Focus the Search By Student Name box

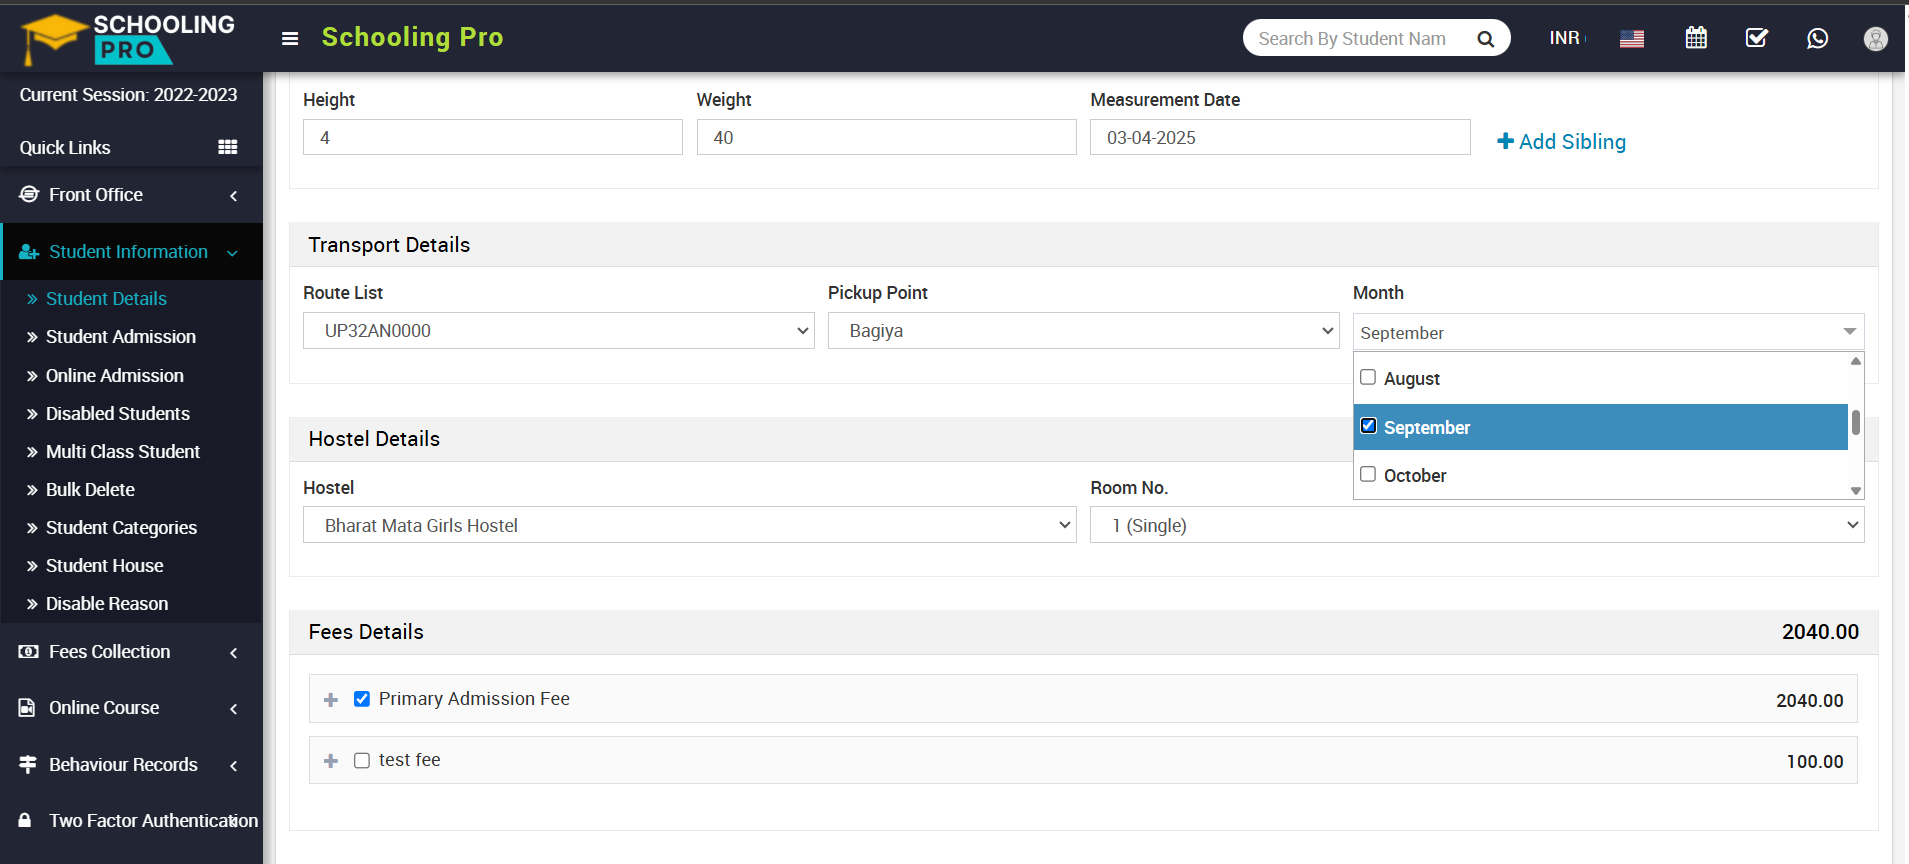1353,38
